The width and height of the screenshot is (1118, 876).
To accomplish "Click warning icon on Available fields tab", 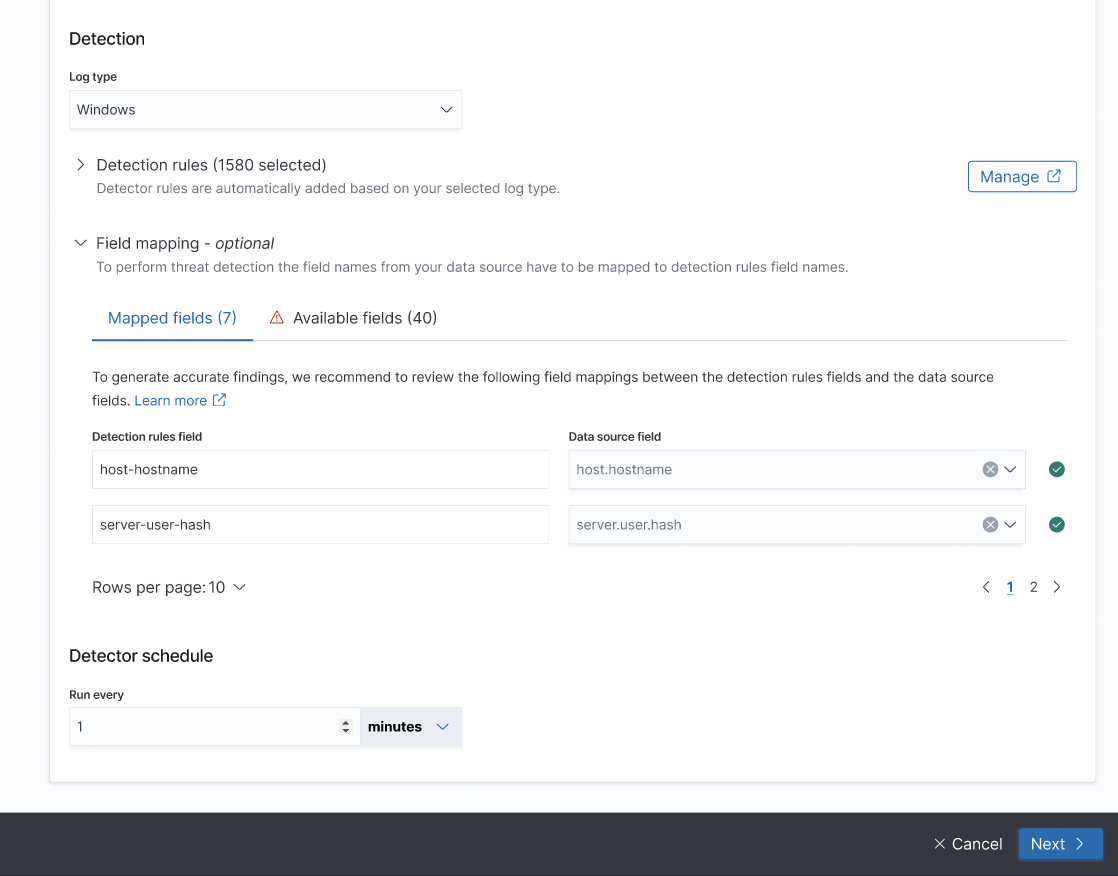I will [277, 318].
